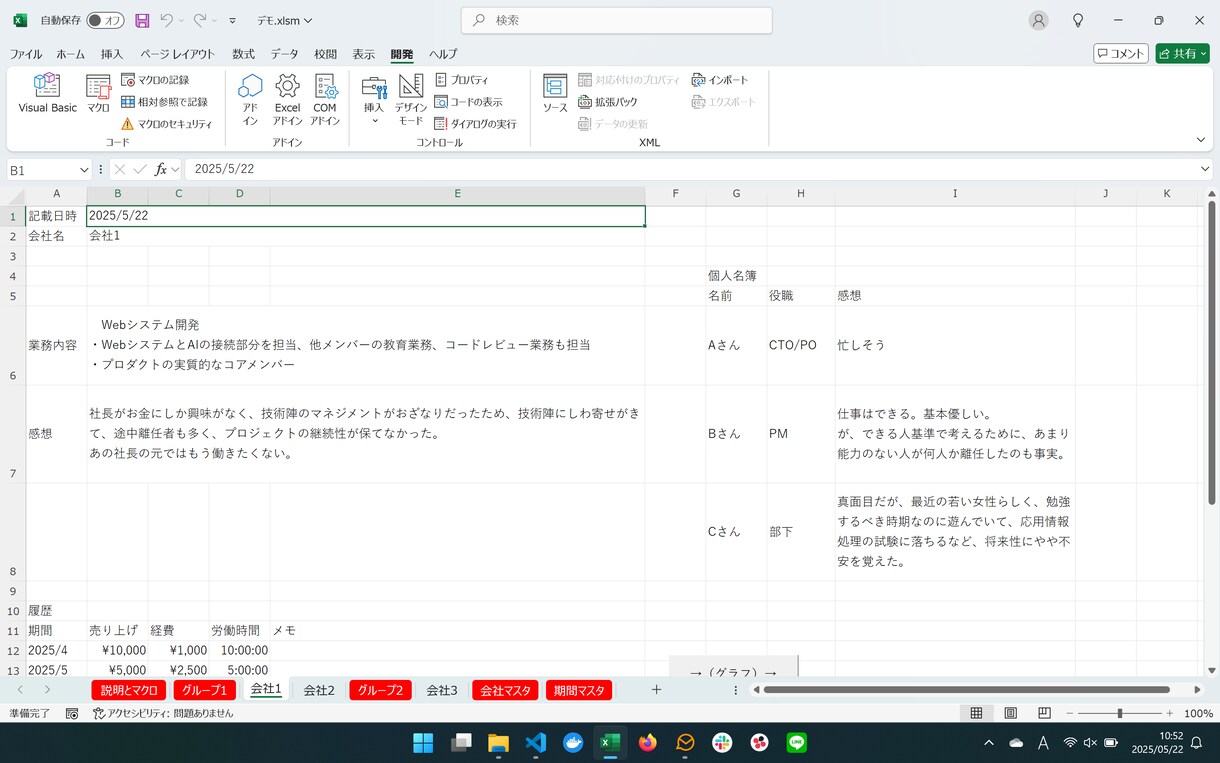Zoom in with the plus button
Viewport: 1220px width, 763px height.
1171,713
